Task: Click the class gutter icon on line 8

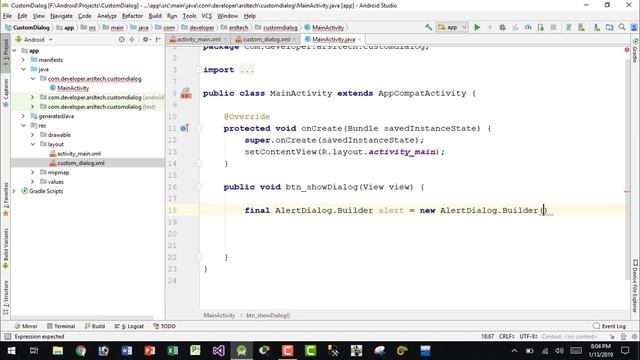Action: 186,93
